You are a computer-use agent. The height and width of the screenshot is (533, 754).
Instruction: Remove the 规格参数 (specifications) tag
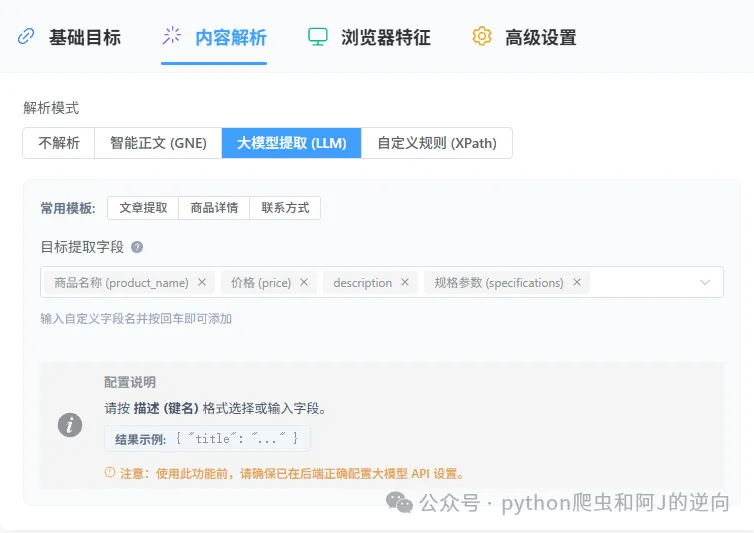[577, 282]
